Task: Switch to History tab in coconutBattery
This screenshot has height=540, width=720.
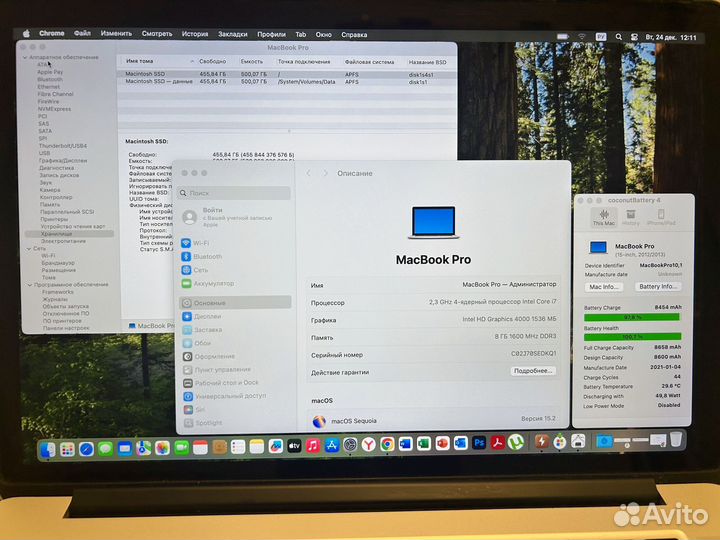Action: (x=630, y=217)
